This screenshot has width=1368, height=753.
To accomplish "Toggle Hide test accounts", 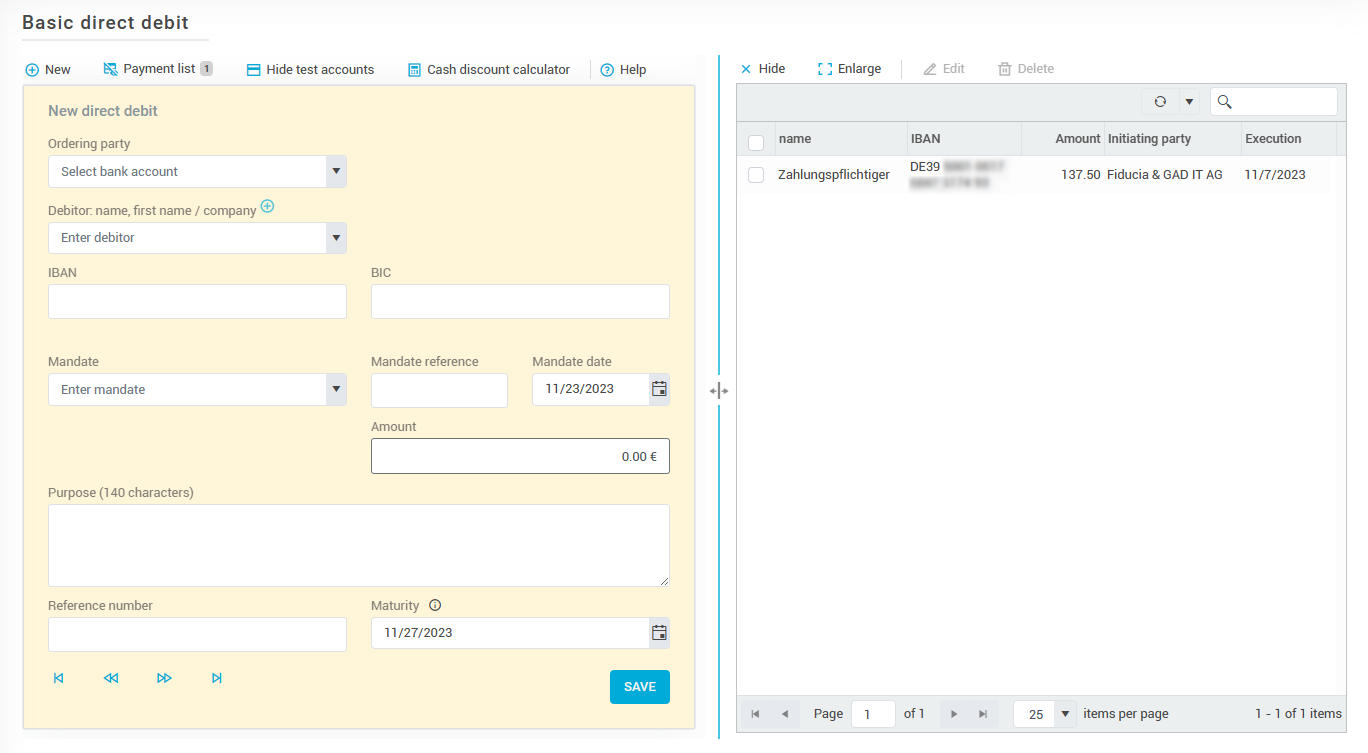I will coord(310,70).
